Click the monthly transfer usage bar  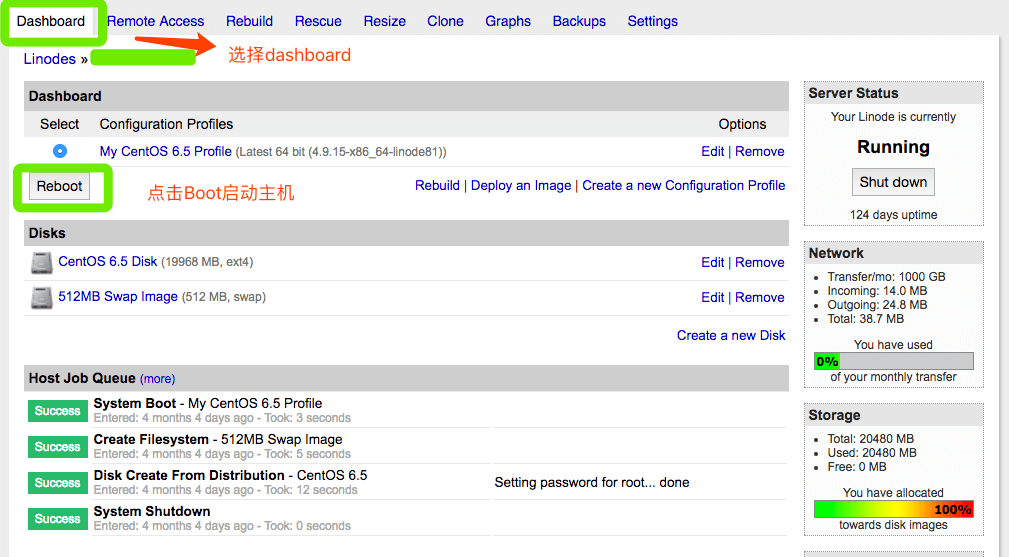point(893,361)
